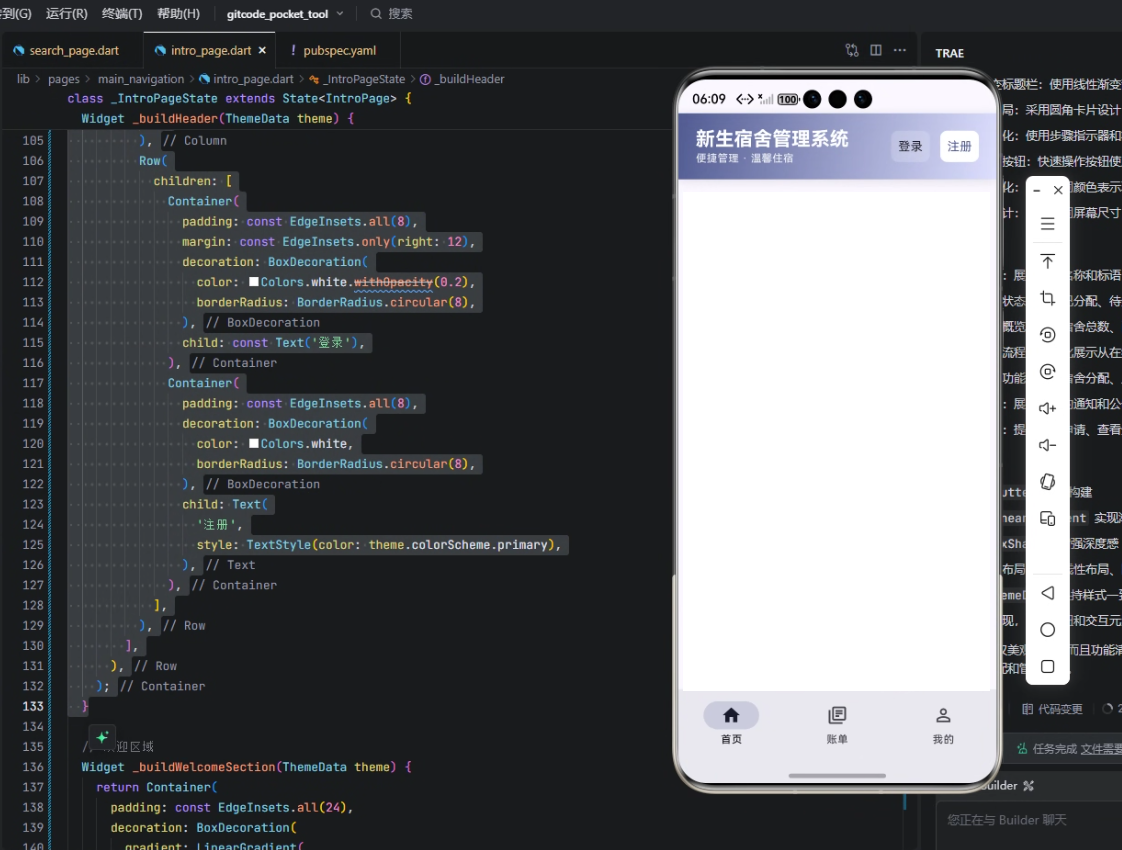Image resolution: width=1122 pixels, height=850 pixels.
Task: Click the AI sparkle icon near line 135
Action: pos(102,737)
